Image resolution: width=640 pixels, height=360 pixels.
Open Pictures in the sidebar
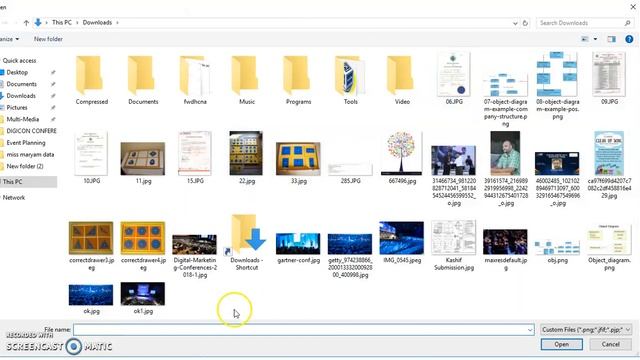tap(17, 108)
